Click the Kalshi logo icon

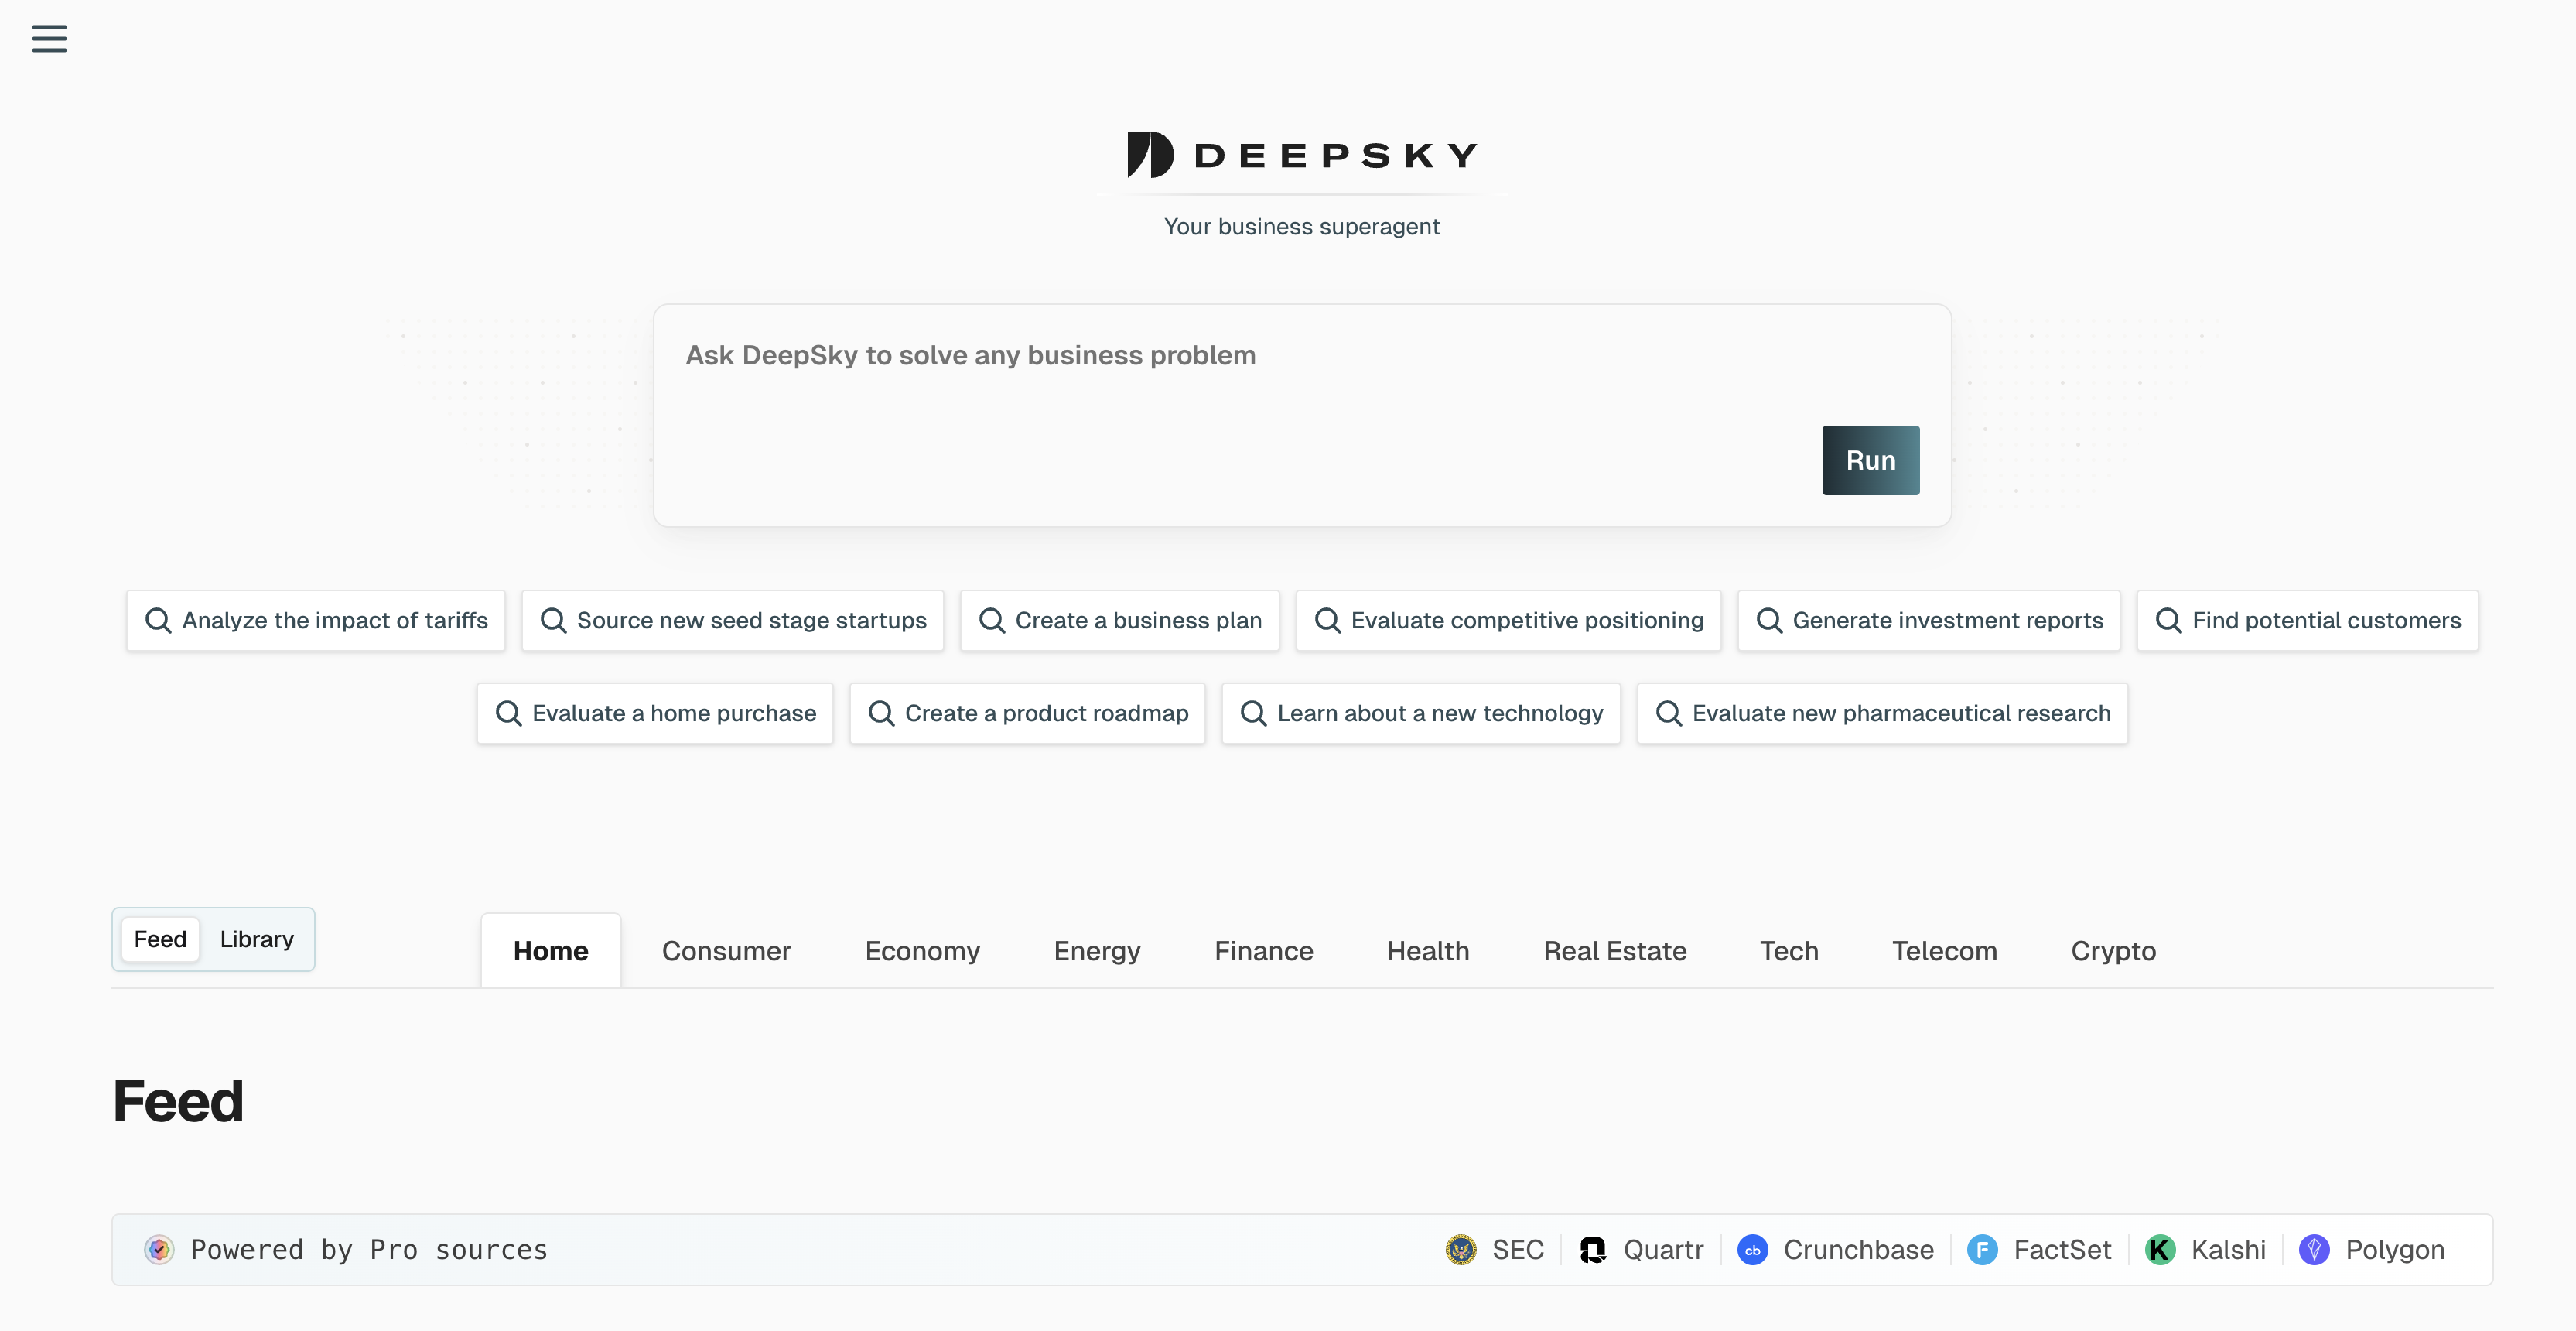(x=2160, y=1250)
